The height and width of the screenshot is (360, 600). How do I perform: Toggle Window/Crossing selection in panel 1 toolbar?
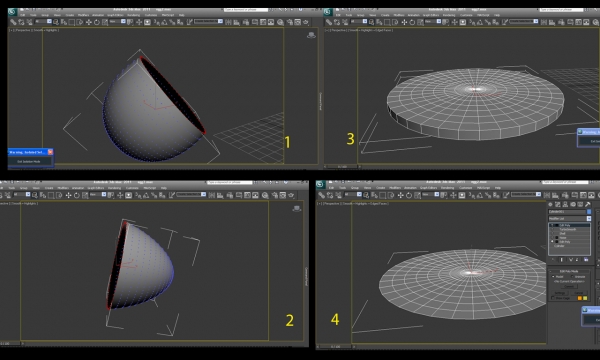tap(79, 22)
